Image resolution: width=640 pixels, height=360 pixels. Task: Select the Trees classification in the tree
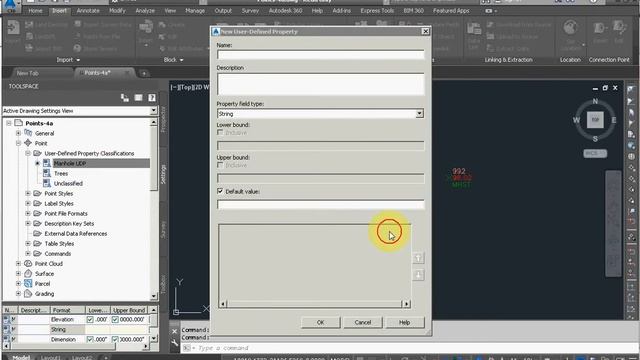click(x=61, y=173)
